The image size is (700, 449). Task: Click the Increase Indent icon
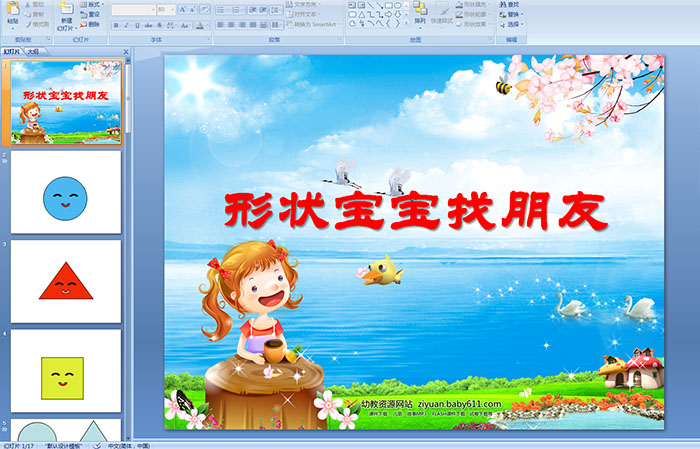(x=263, y=10)
